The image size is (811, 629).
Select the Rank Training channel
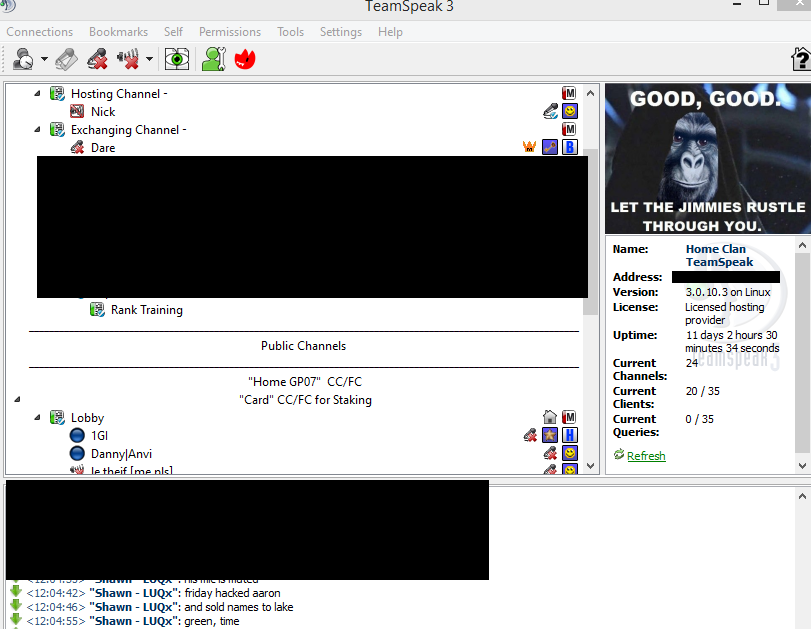point(146,310)
